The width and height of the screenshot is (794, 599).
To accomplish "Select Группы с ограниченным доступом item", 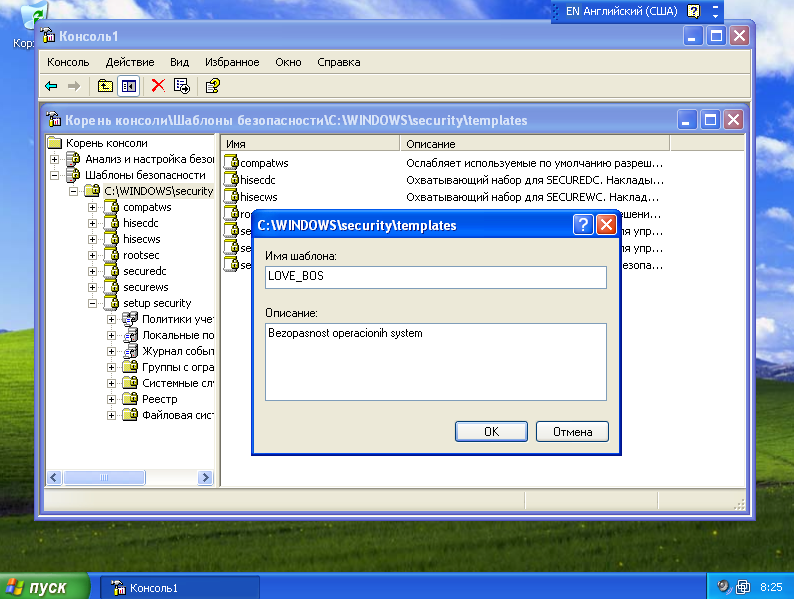I will tap(178, 367).
